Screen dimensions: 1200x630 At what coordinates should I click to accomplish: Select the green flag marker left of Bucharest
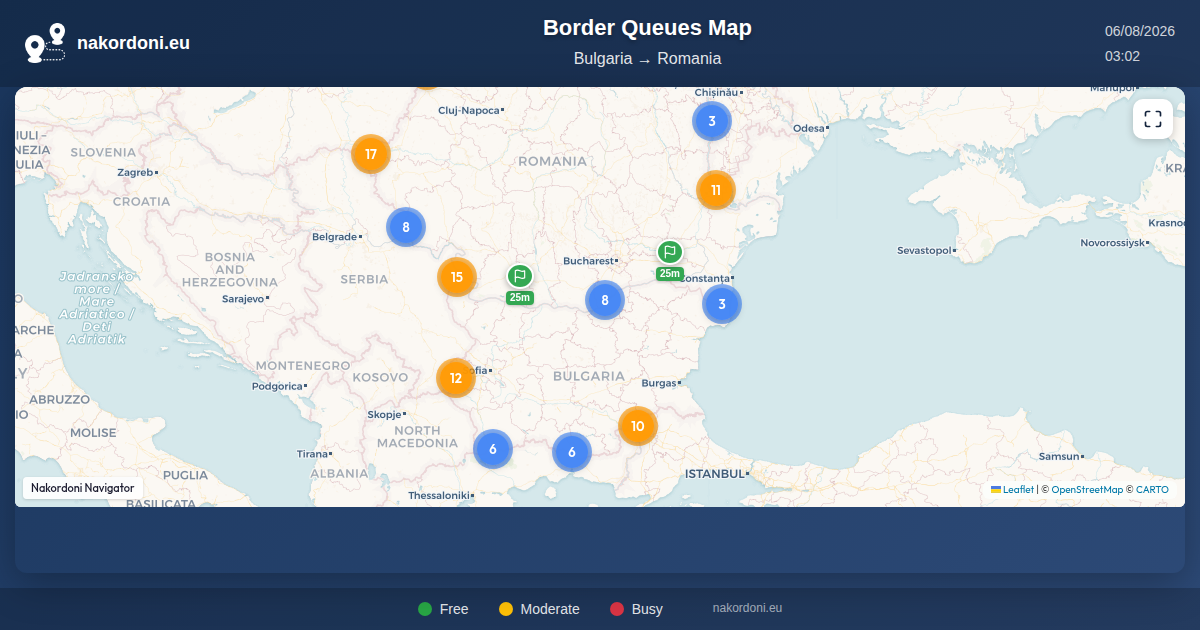(x=519, y=276)
